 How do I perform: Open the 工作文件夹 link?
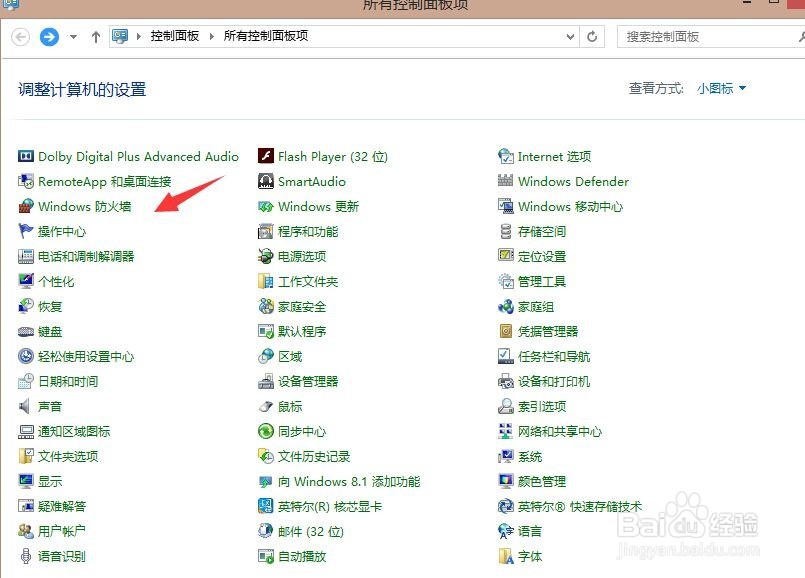coord(308,282)
